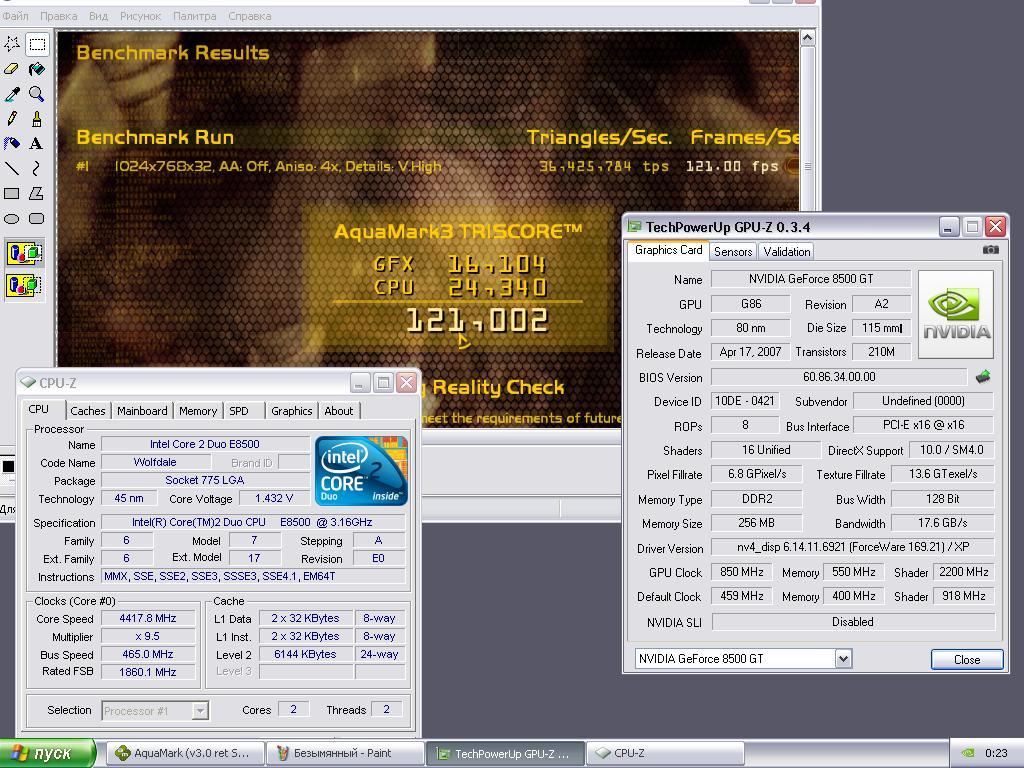
Task: Click the Core Voltage value 1.432 V
Action: pyautogui.click(x=274, y=498)
